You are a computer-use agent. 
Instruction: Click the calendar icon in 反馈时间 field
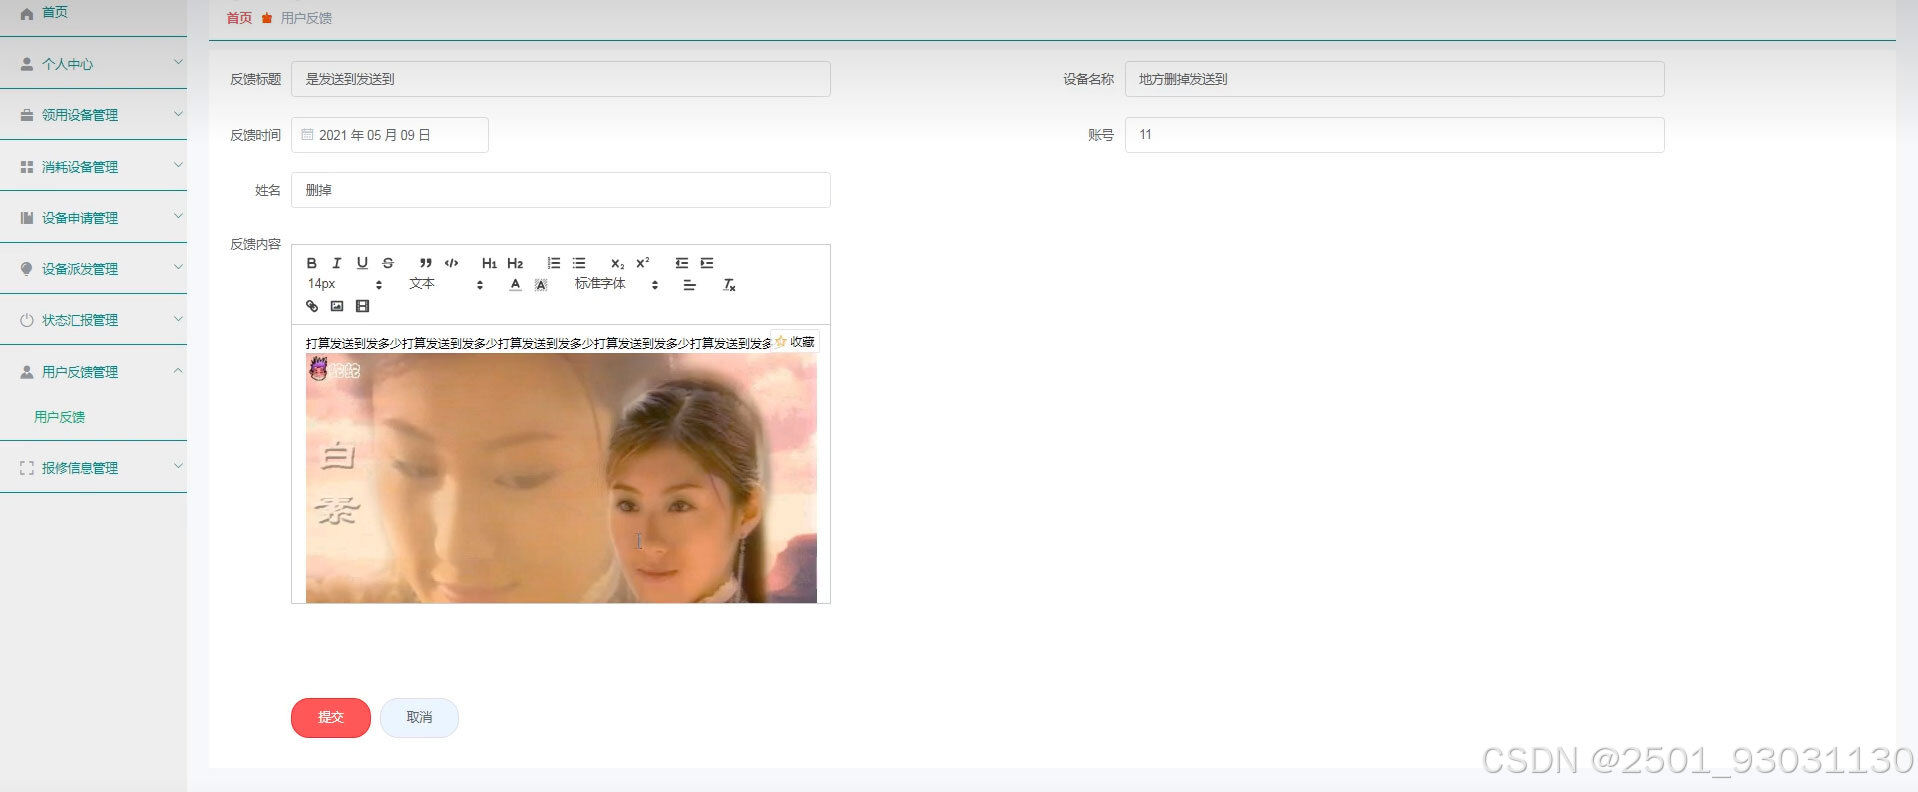coord(307,134)
